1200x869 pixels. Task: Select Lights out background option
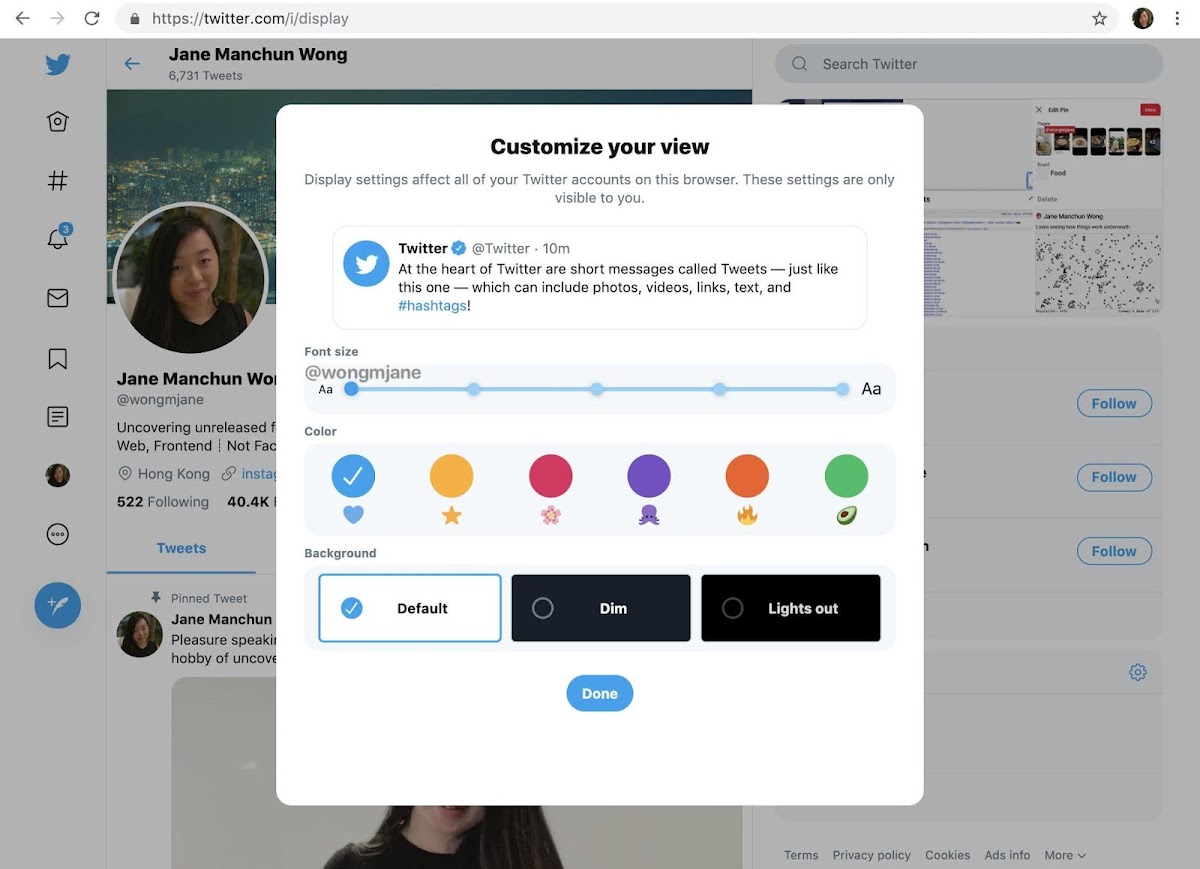pos(791,608)
